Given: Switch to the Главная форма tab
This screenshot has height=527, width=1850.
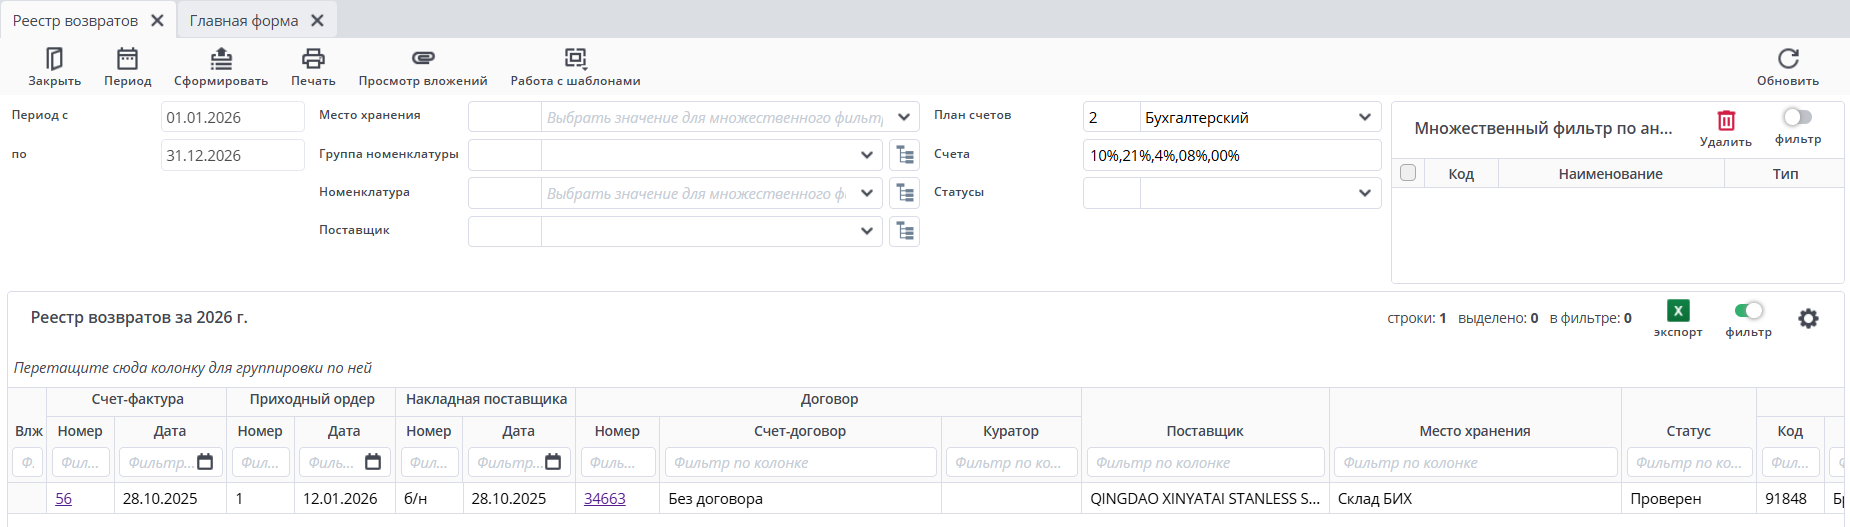Looking at the screenshot, I should (244, 21).
